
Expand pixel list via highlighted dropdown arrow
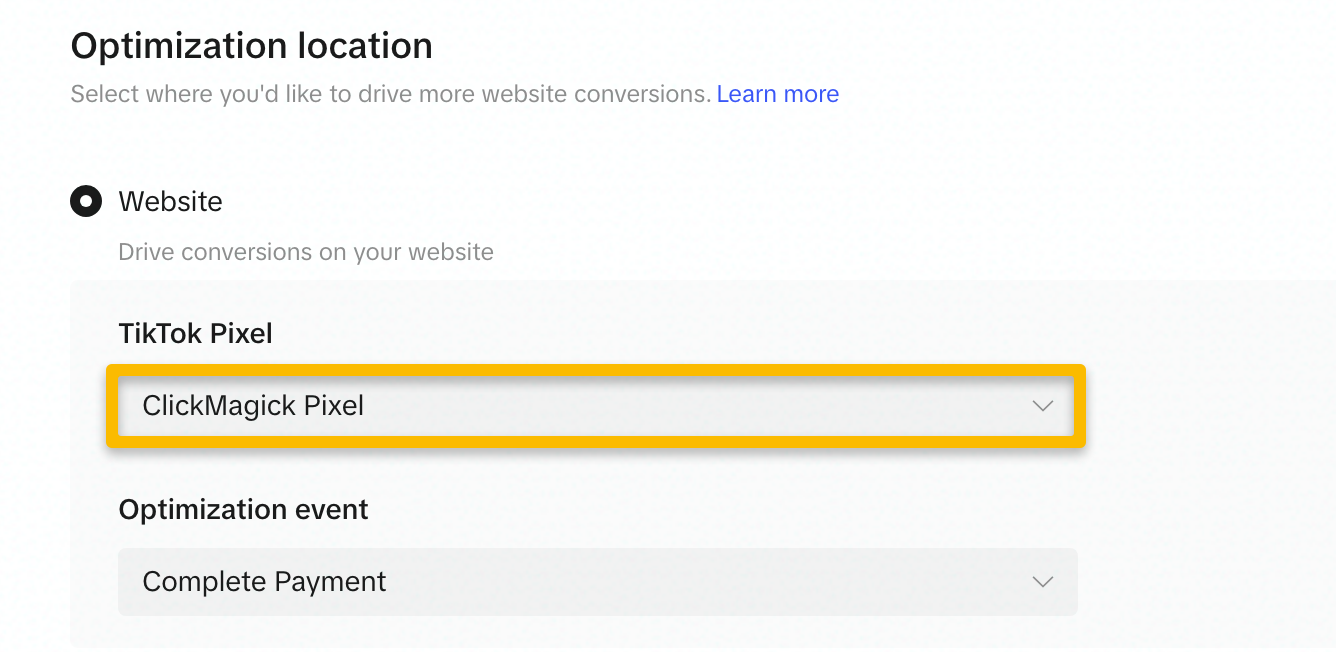pos(1042,406)
